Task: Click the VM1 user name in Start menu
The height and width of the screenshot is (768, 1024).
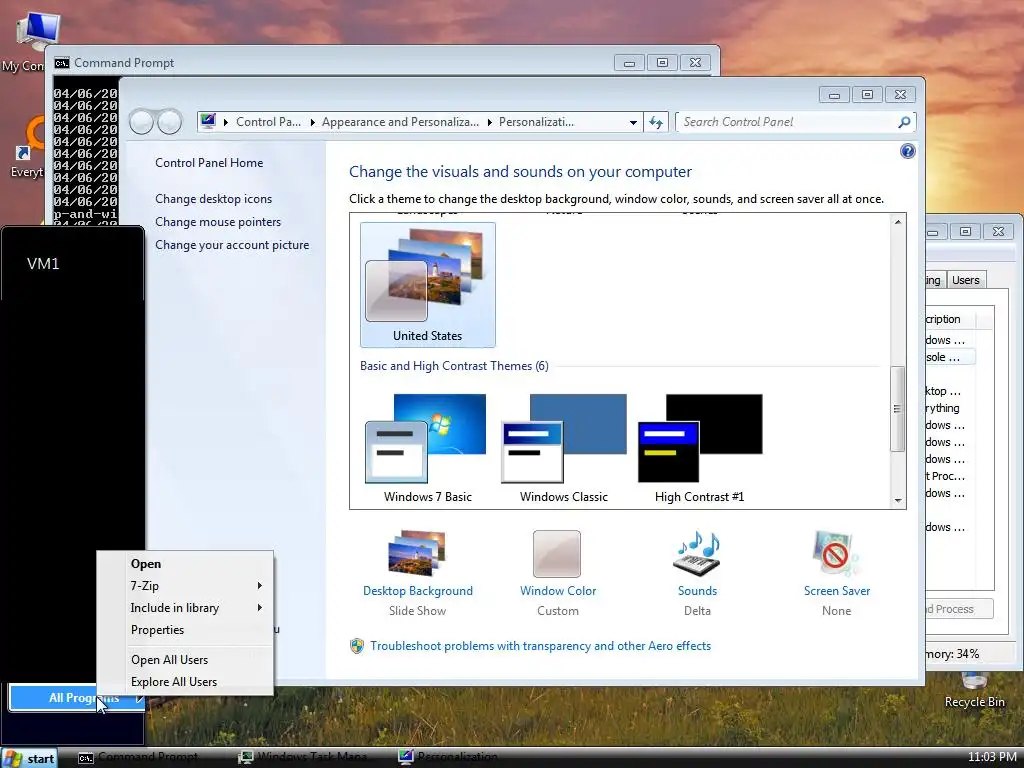Action: 43,264
